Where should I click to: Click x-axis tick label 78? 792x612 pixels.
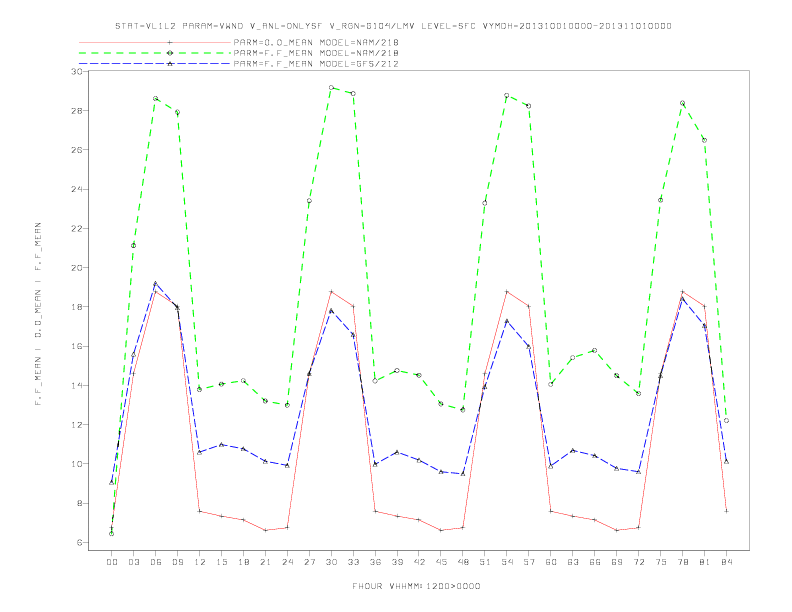682,562
